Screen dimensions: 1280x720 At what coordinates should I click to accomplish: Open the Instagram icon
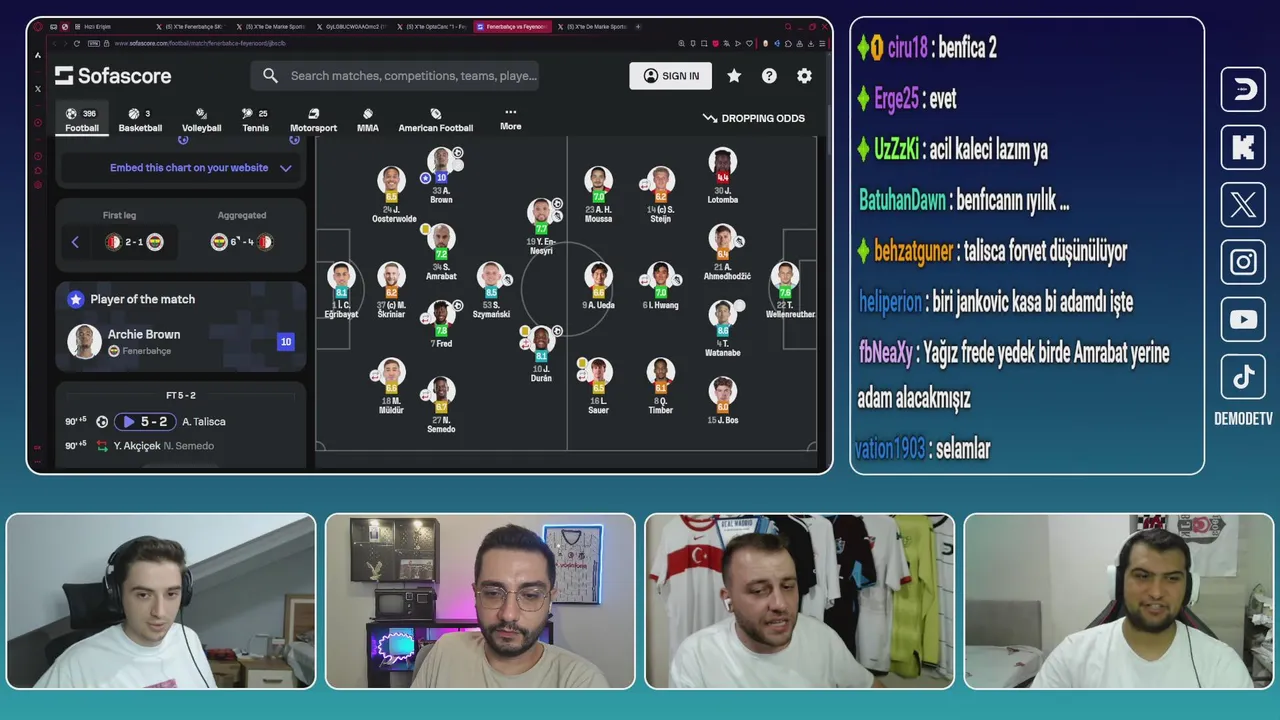pyautogui.click(x=1243, y=262)
